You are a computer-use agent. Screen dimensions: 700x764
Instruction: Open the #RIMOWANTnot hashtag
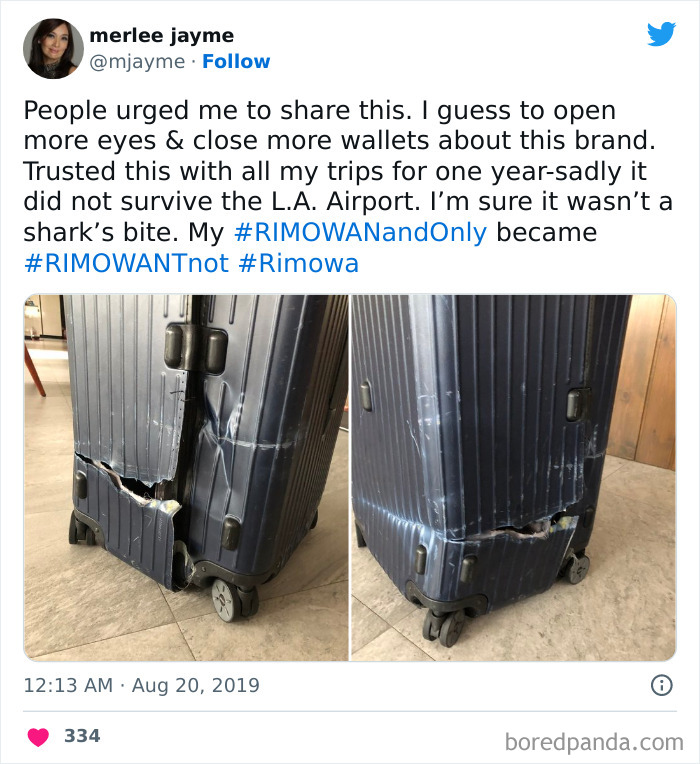click(x=126, y=264)
